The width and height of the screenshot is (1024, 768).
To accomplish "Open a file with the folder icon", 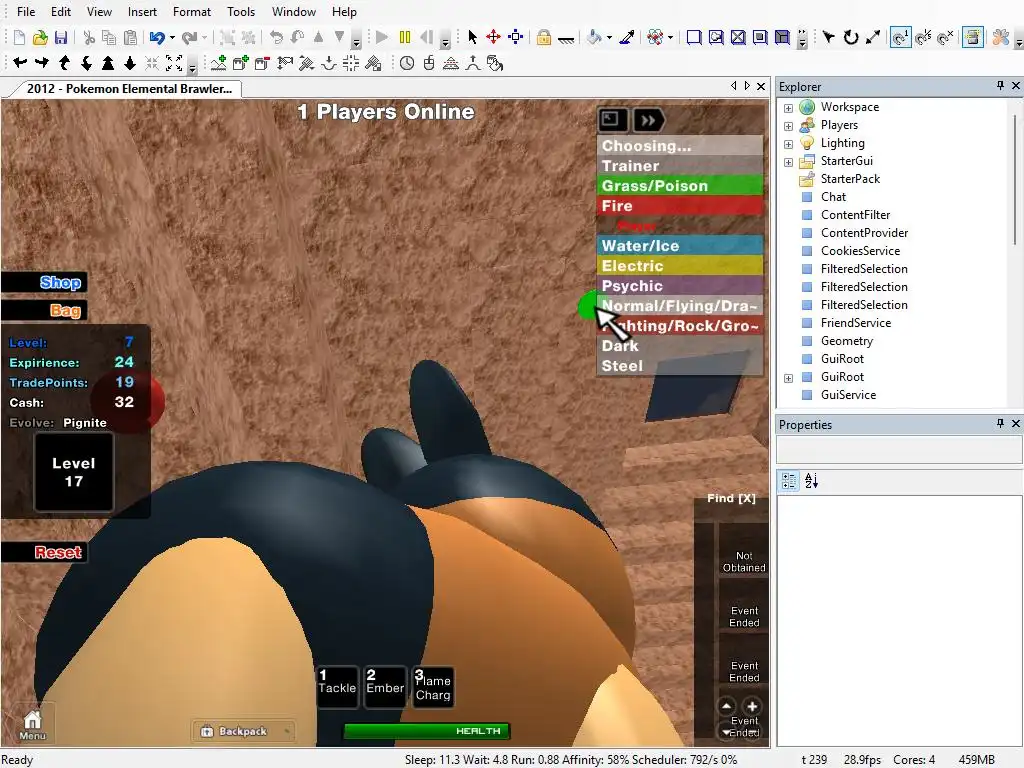I will coord(40,37).
